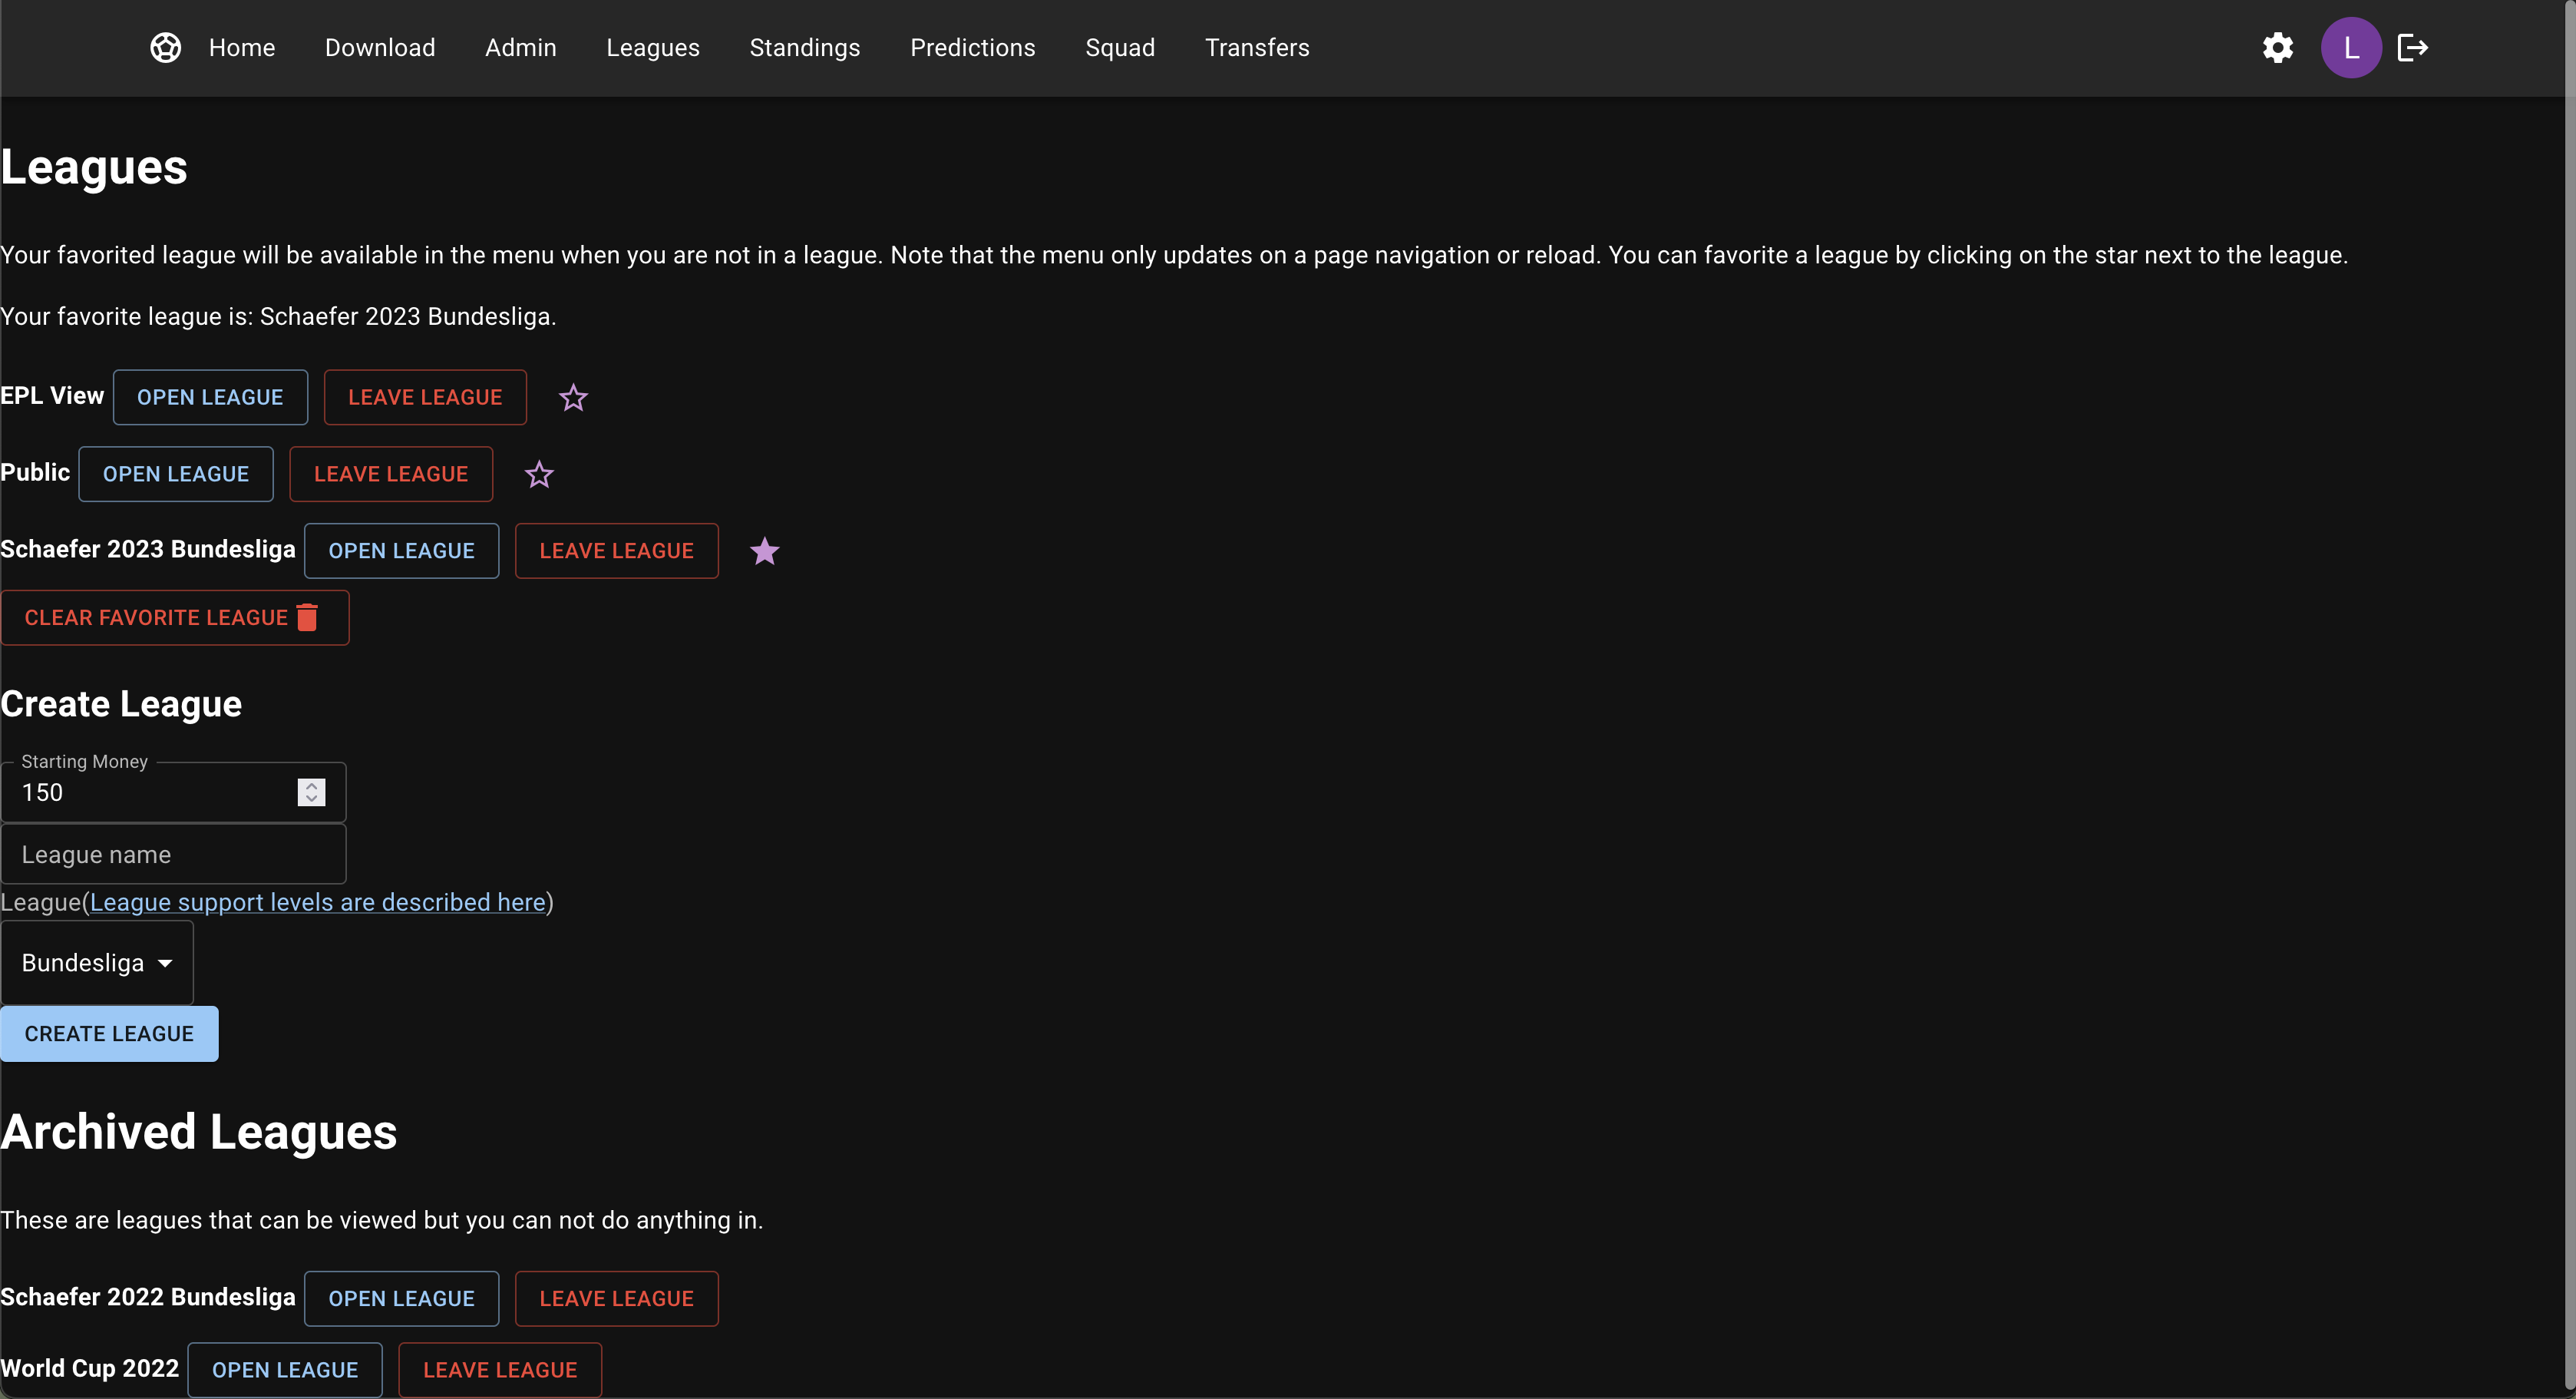The width and height of the screenshot is (2576, 1399).
Task: Navigate to Predictions menu tab
Action: point(973,47)
